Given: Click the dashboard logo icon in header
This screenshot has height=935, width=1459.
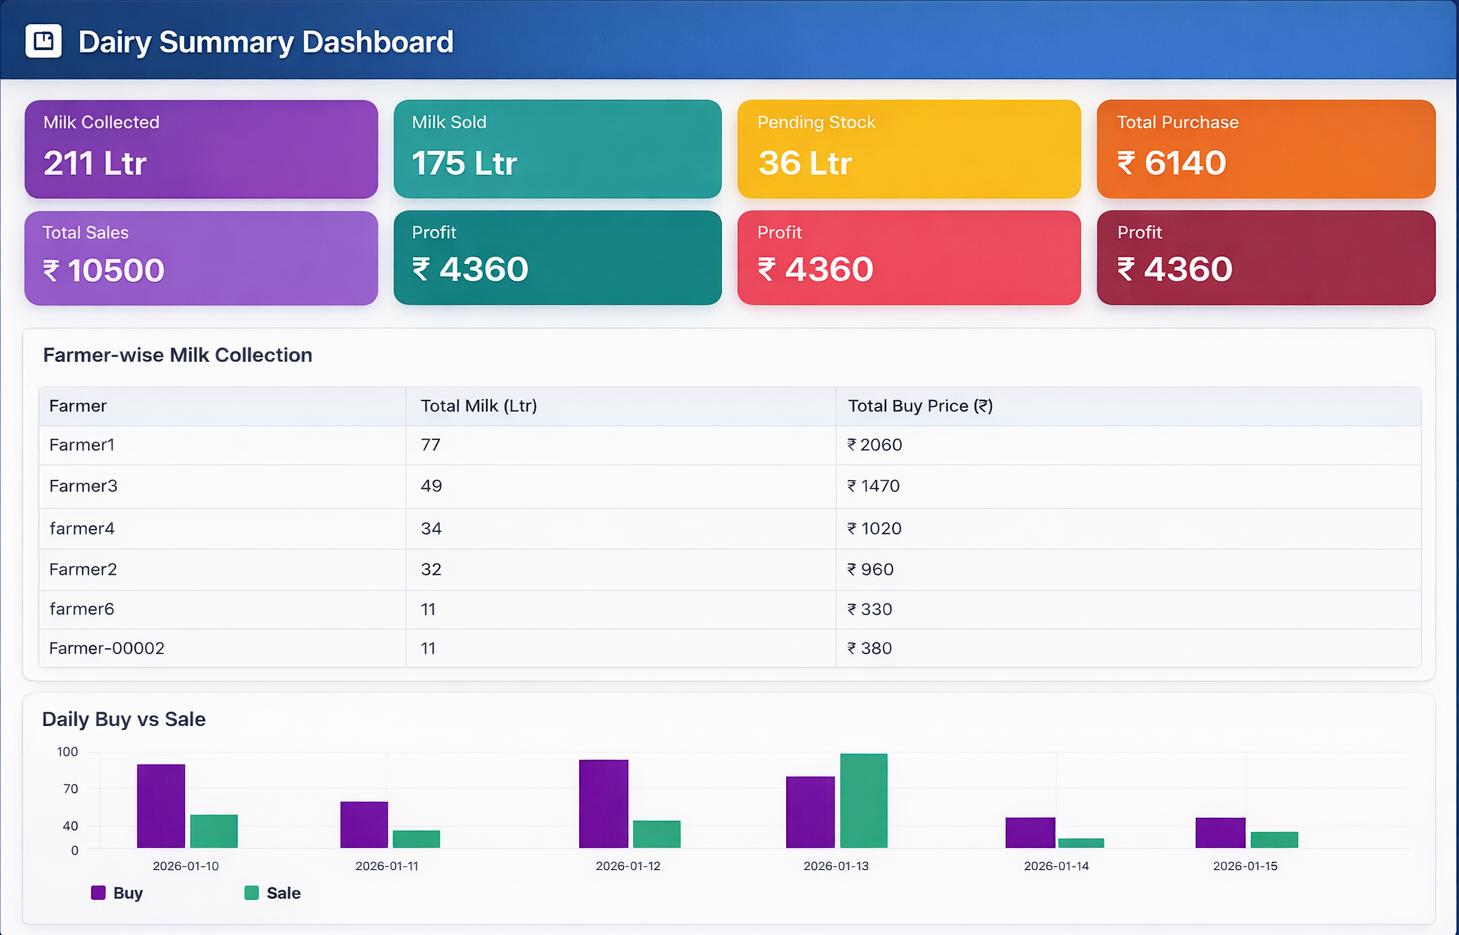Looking at the screenshot, I should tap(43, 41).
